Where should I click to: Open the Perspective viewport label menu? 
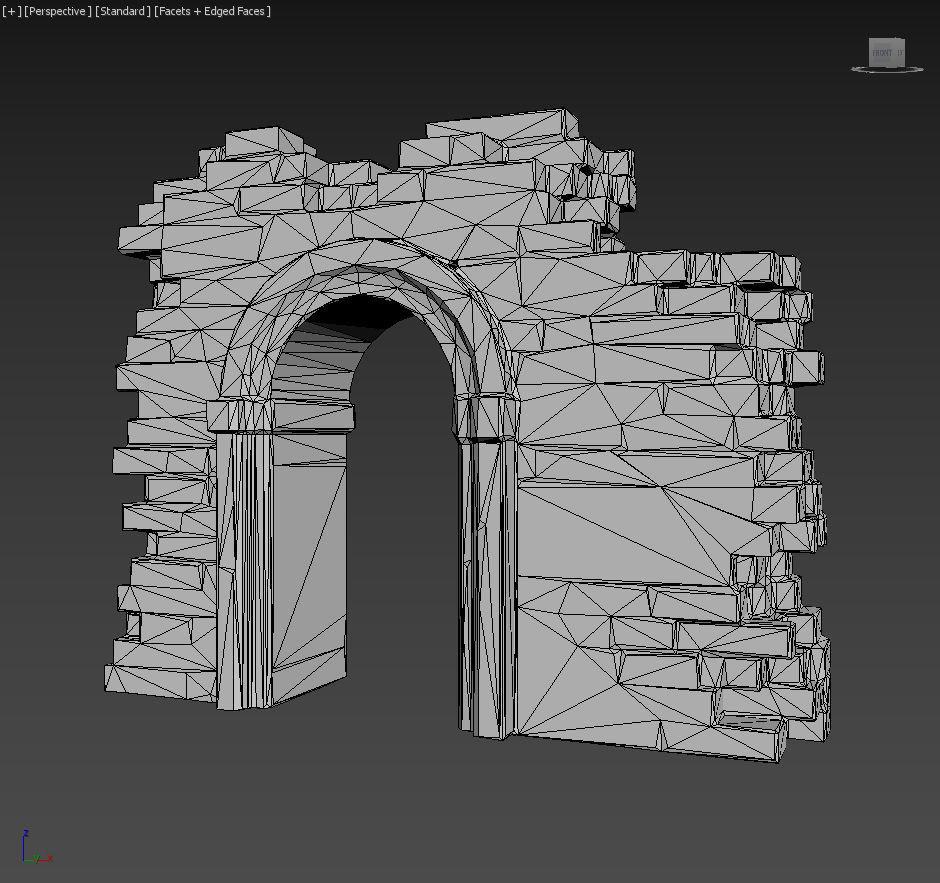(58, 11)
